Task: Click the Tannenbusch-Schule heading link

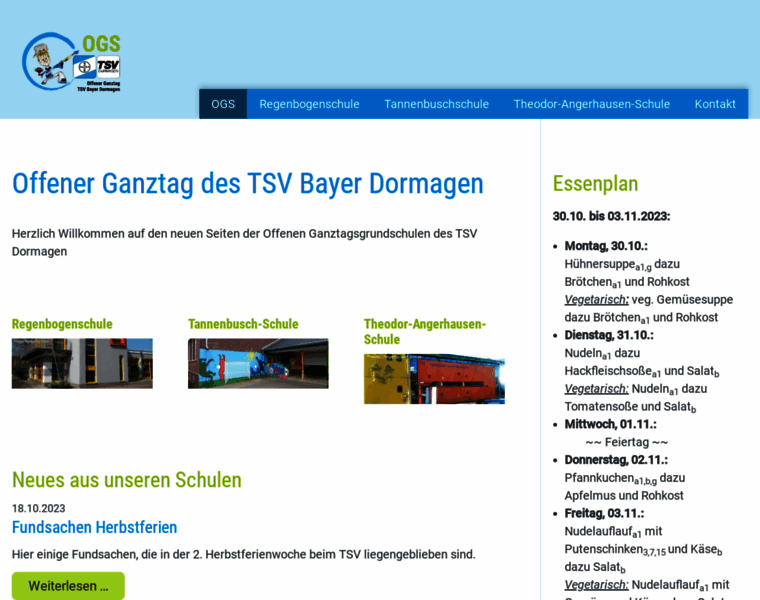Action: point(243,324)
